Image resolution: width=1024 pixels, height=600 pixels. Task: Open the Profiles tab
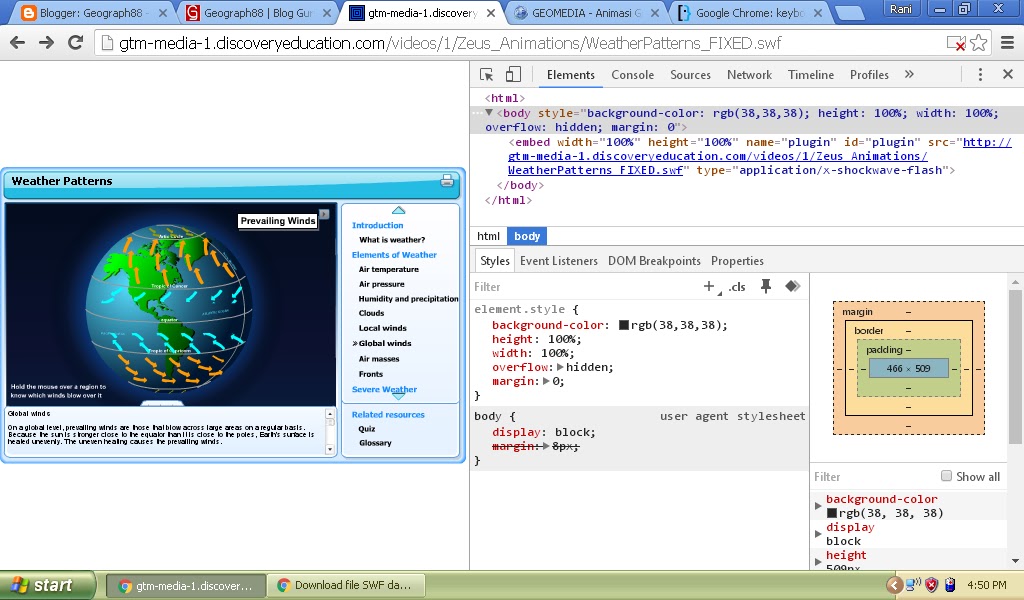coord(869,74)
